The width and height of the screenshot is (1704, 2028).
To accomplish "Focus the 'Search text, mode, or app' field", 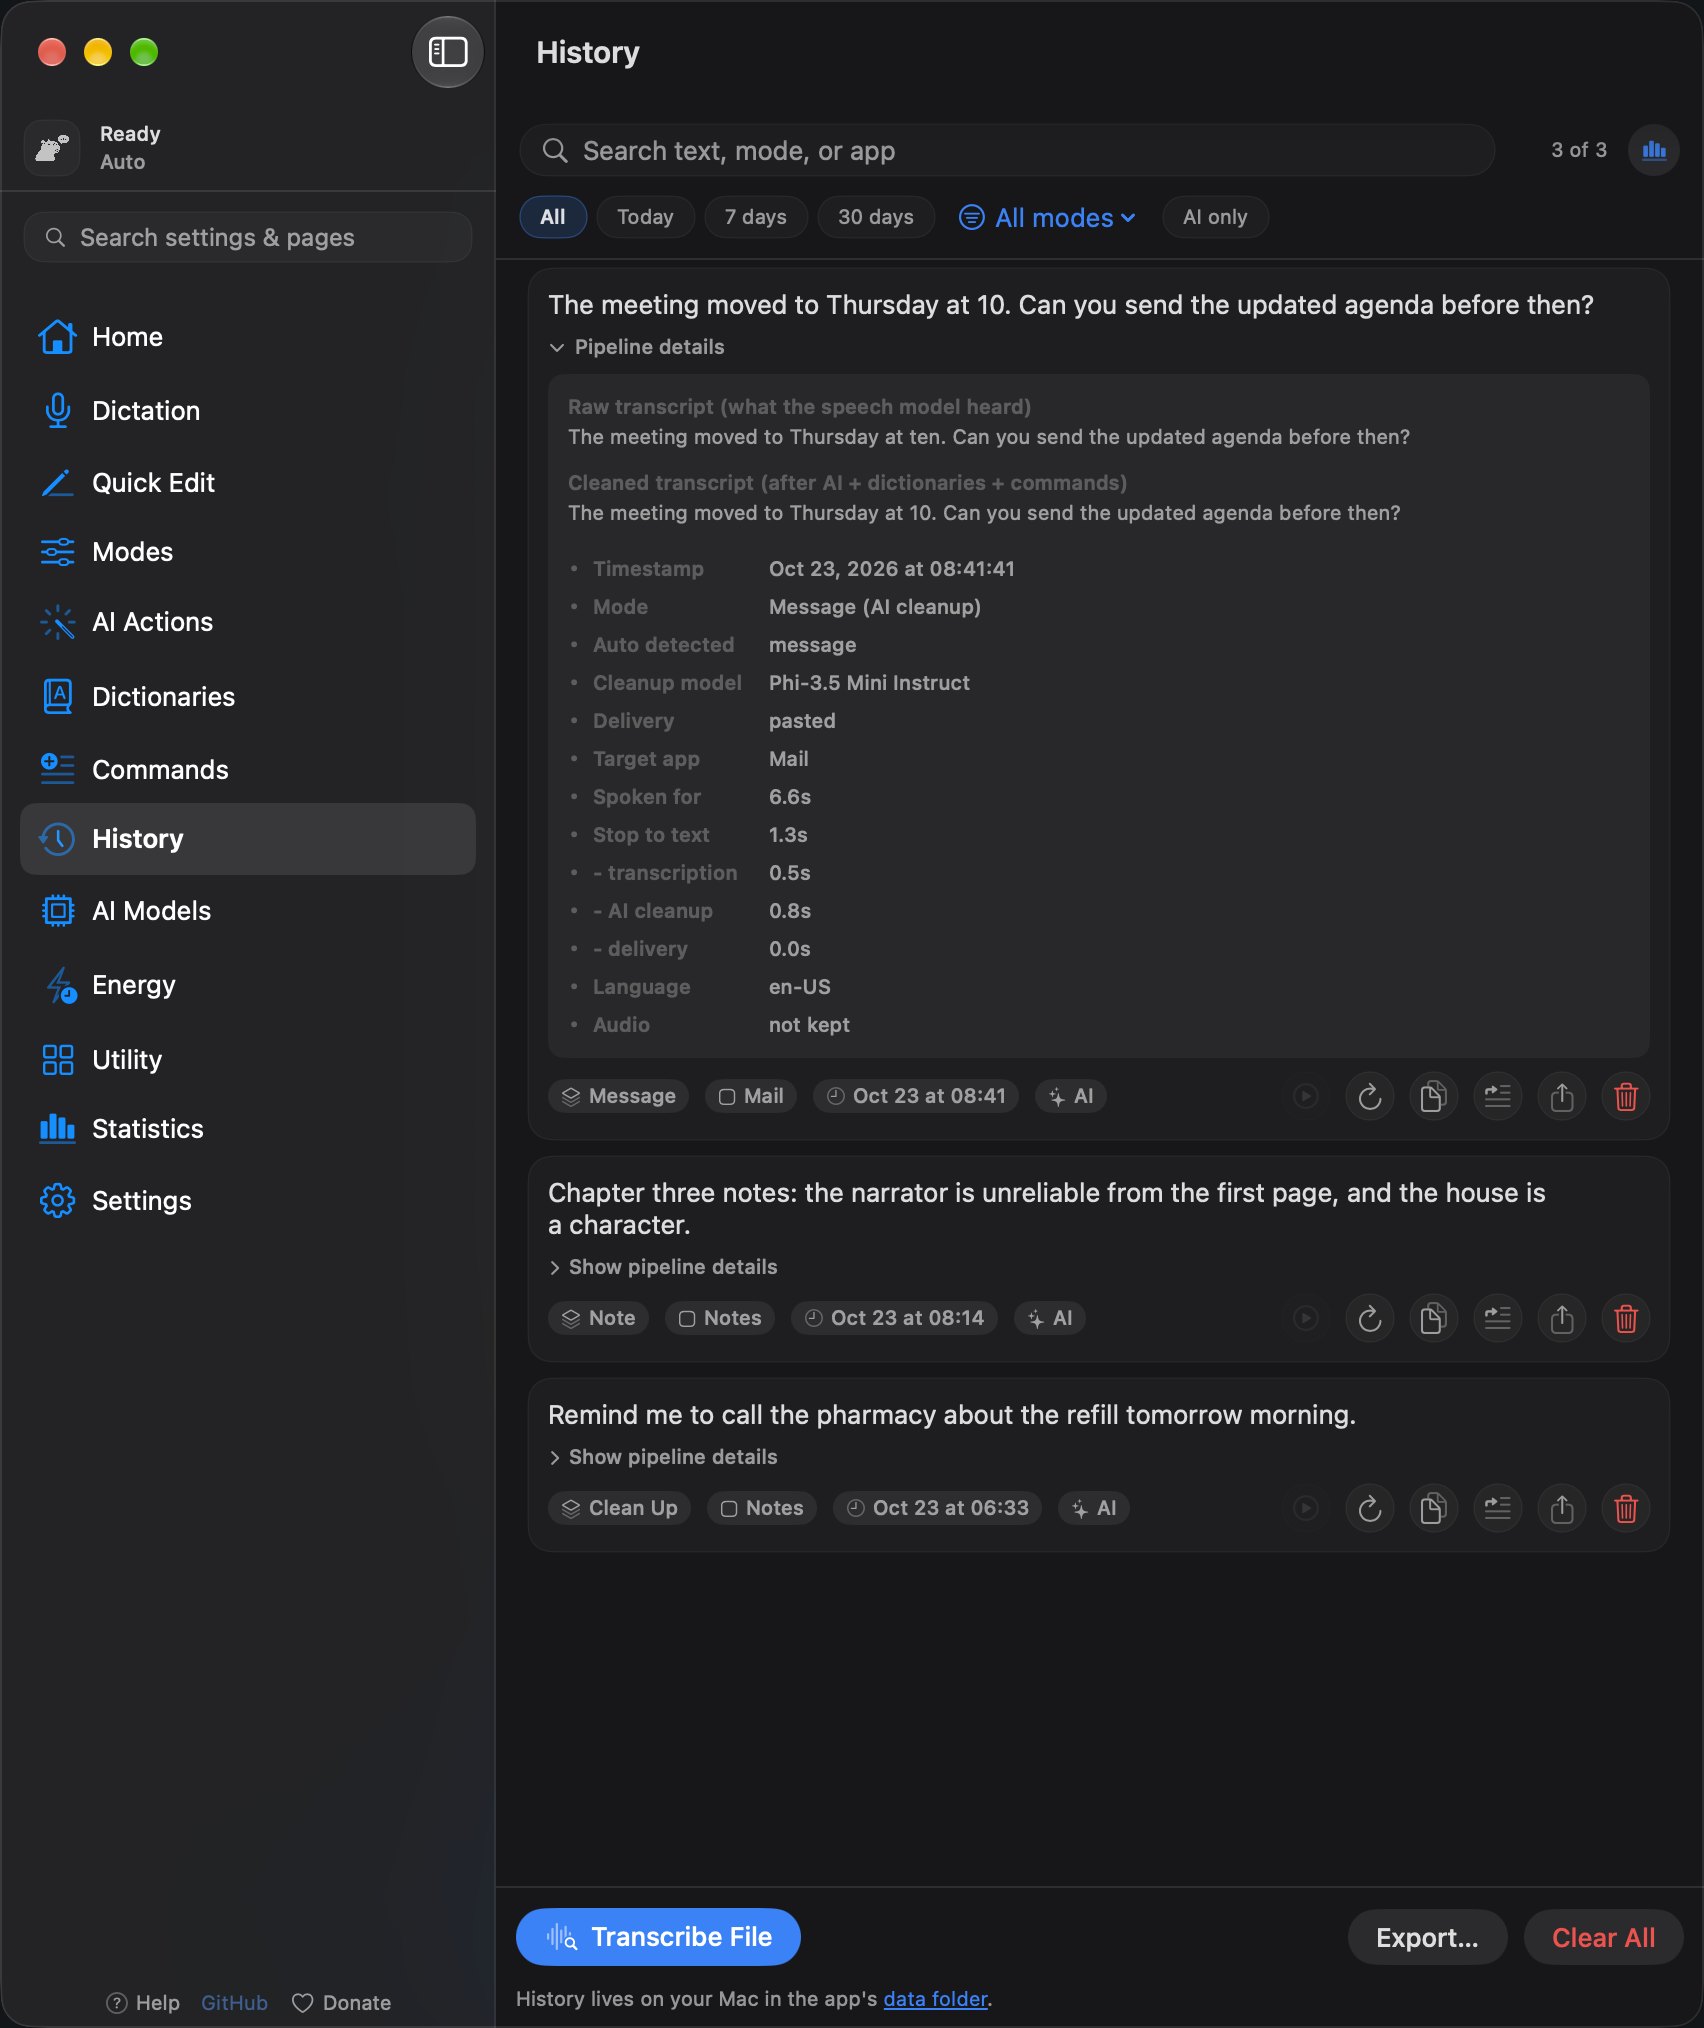I will click(1007, 150).
